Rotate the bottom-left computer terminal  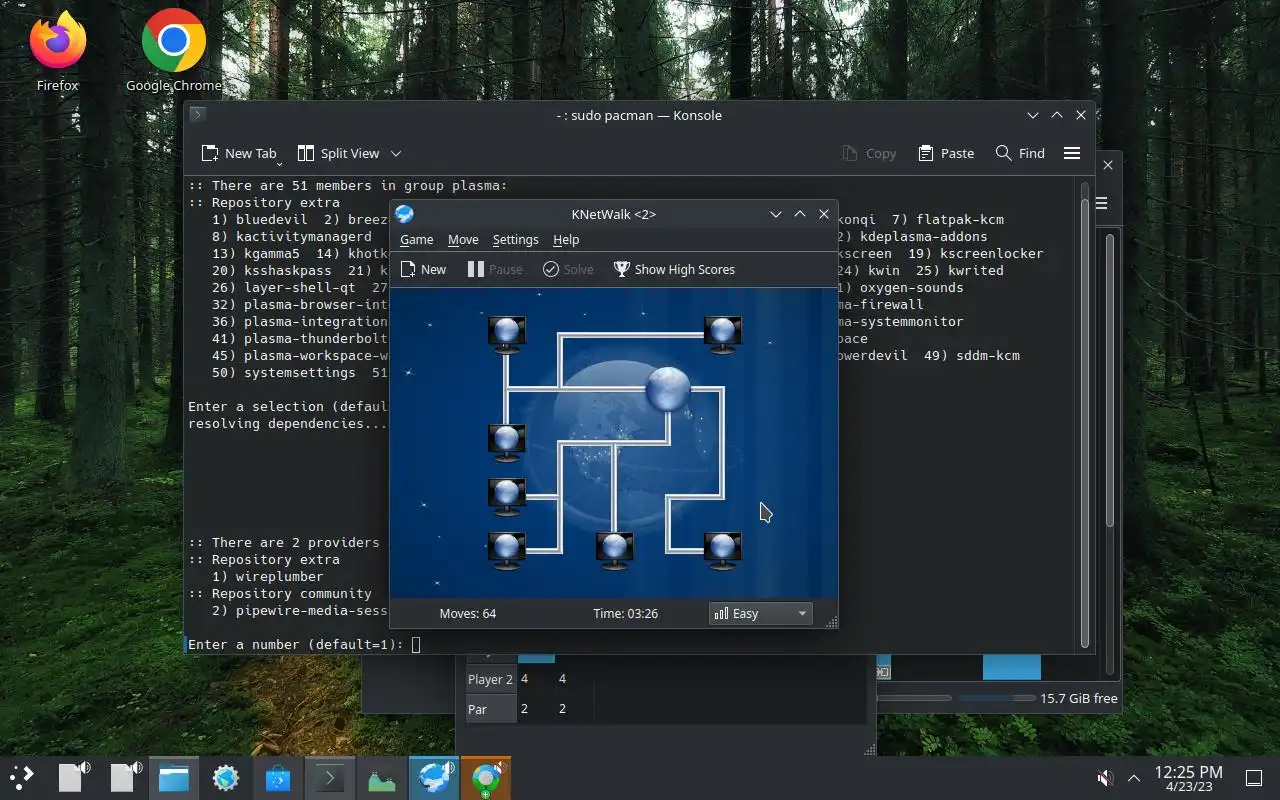tap(506, 550)
